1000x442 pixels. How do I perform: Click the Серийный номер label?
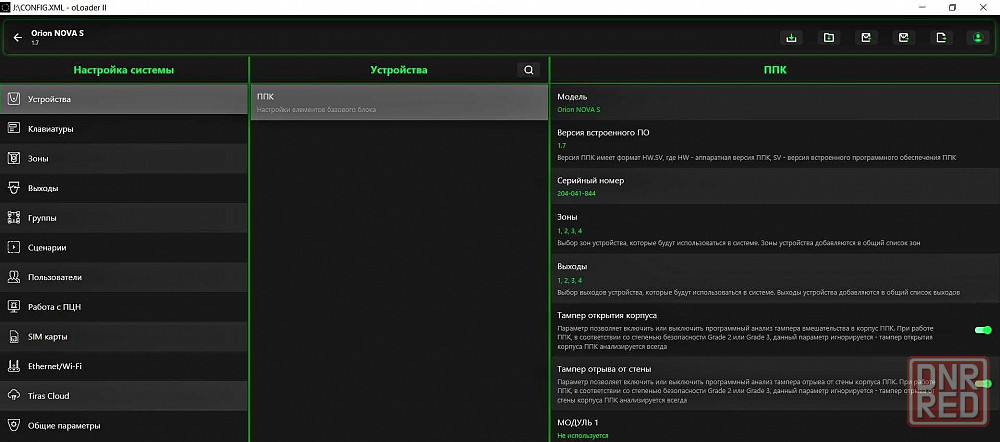(591, 180)
